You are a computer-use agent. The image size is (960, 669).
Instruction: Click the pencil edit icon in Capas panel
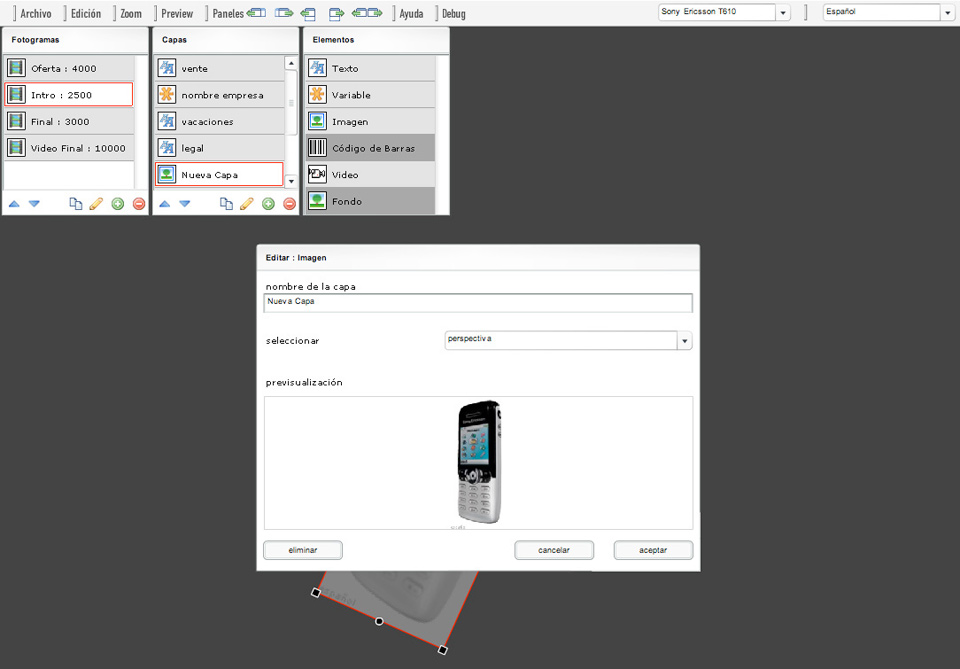[247, 204]
